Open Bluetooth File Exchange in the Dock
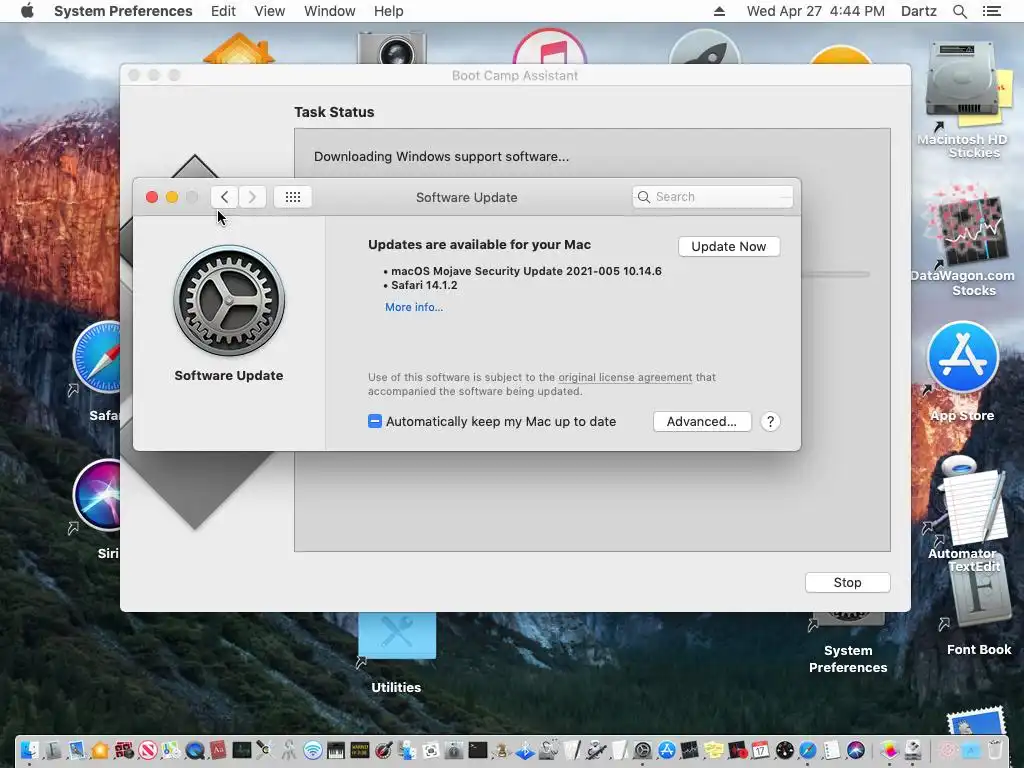The image size is (1024, 768). (525, 750)
